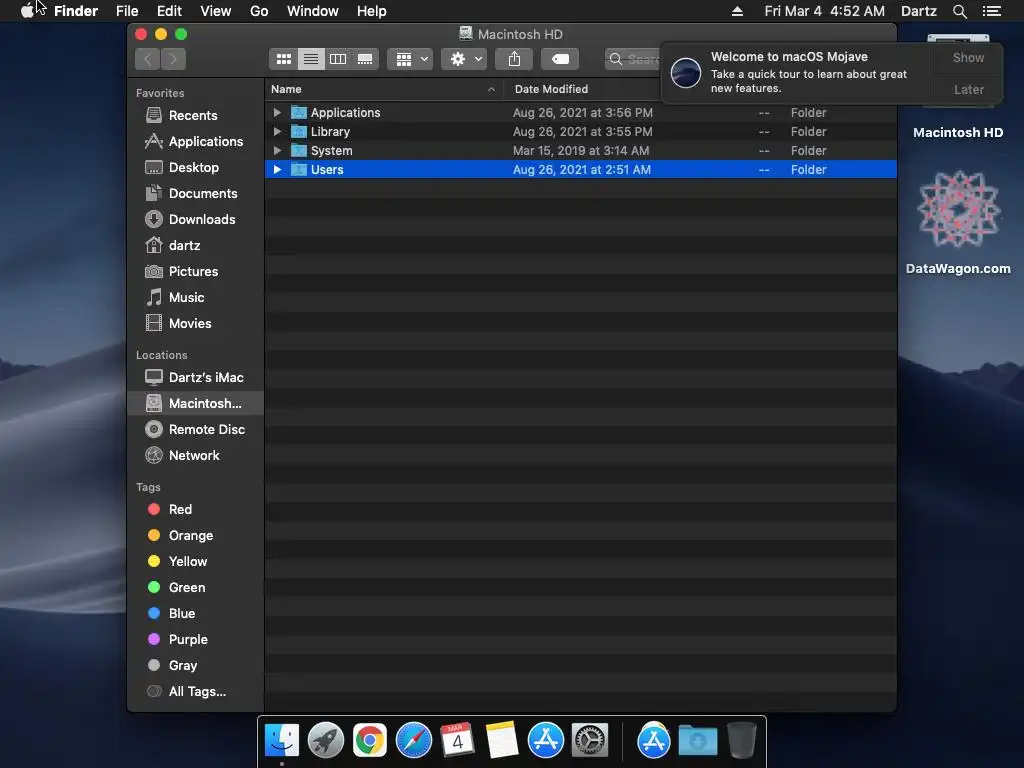This screenshot has height=768, width=1024.
Task: Click the Edit Tags toolbar button
Action: click(560, 59)
